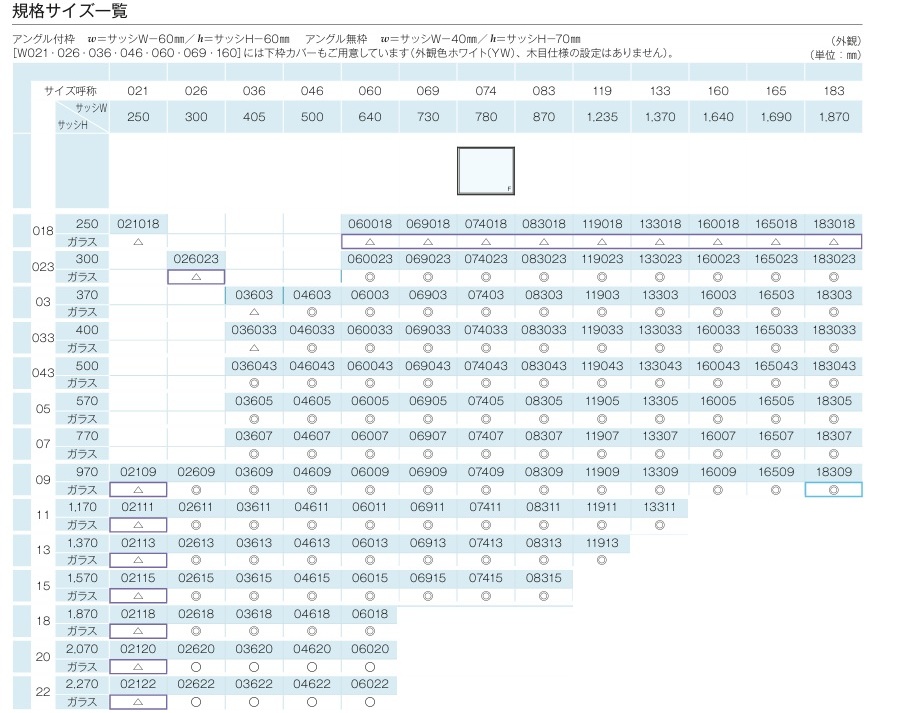Click the triangle mark beneath 03603
907x713 pixels.
253,312
